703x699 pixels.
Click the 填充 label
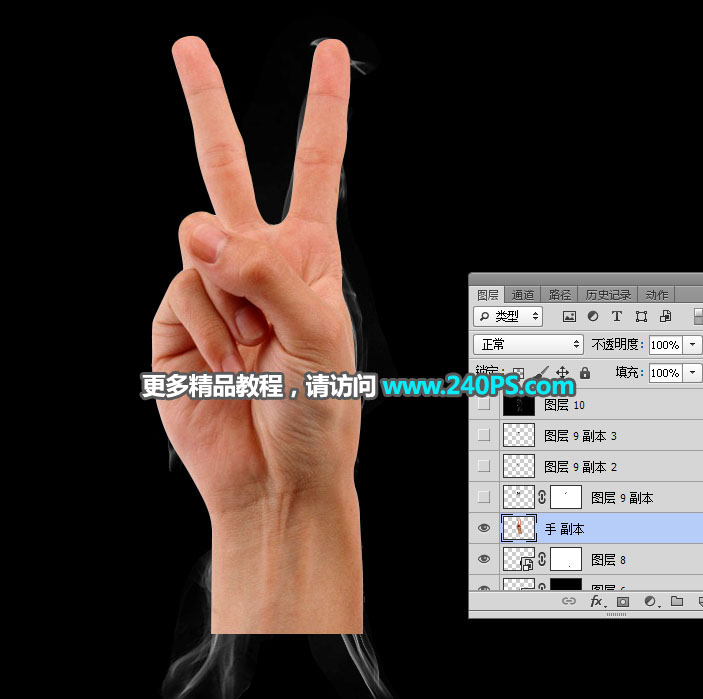pos(629,372)
